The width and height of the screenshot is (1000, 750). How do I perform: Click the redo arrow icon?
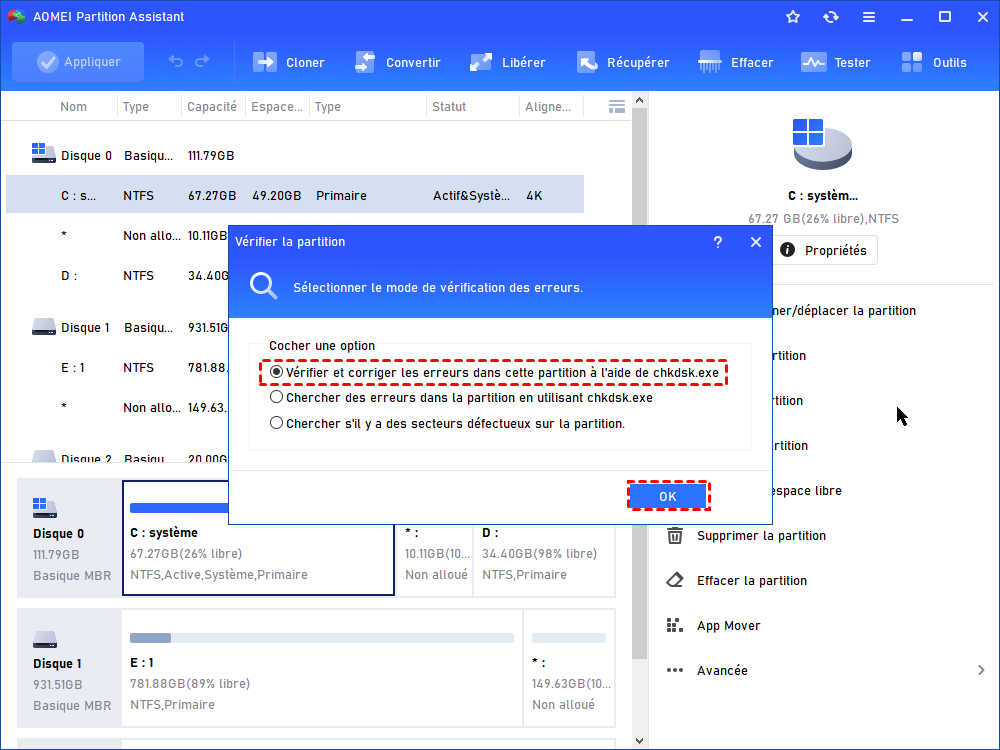pos(202,61)
